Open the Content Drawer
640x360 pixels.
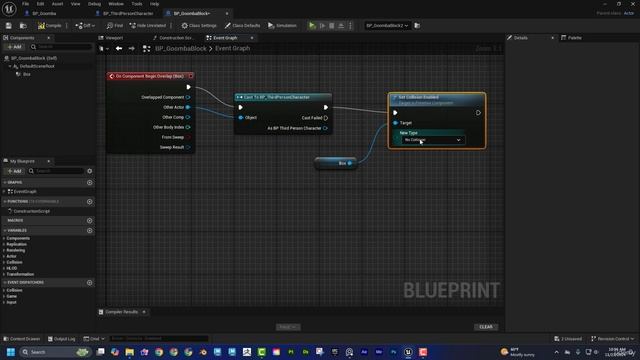(22, 339)
